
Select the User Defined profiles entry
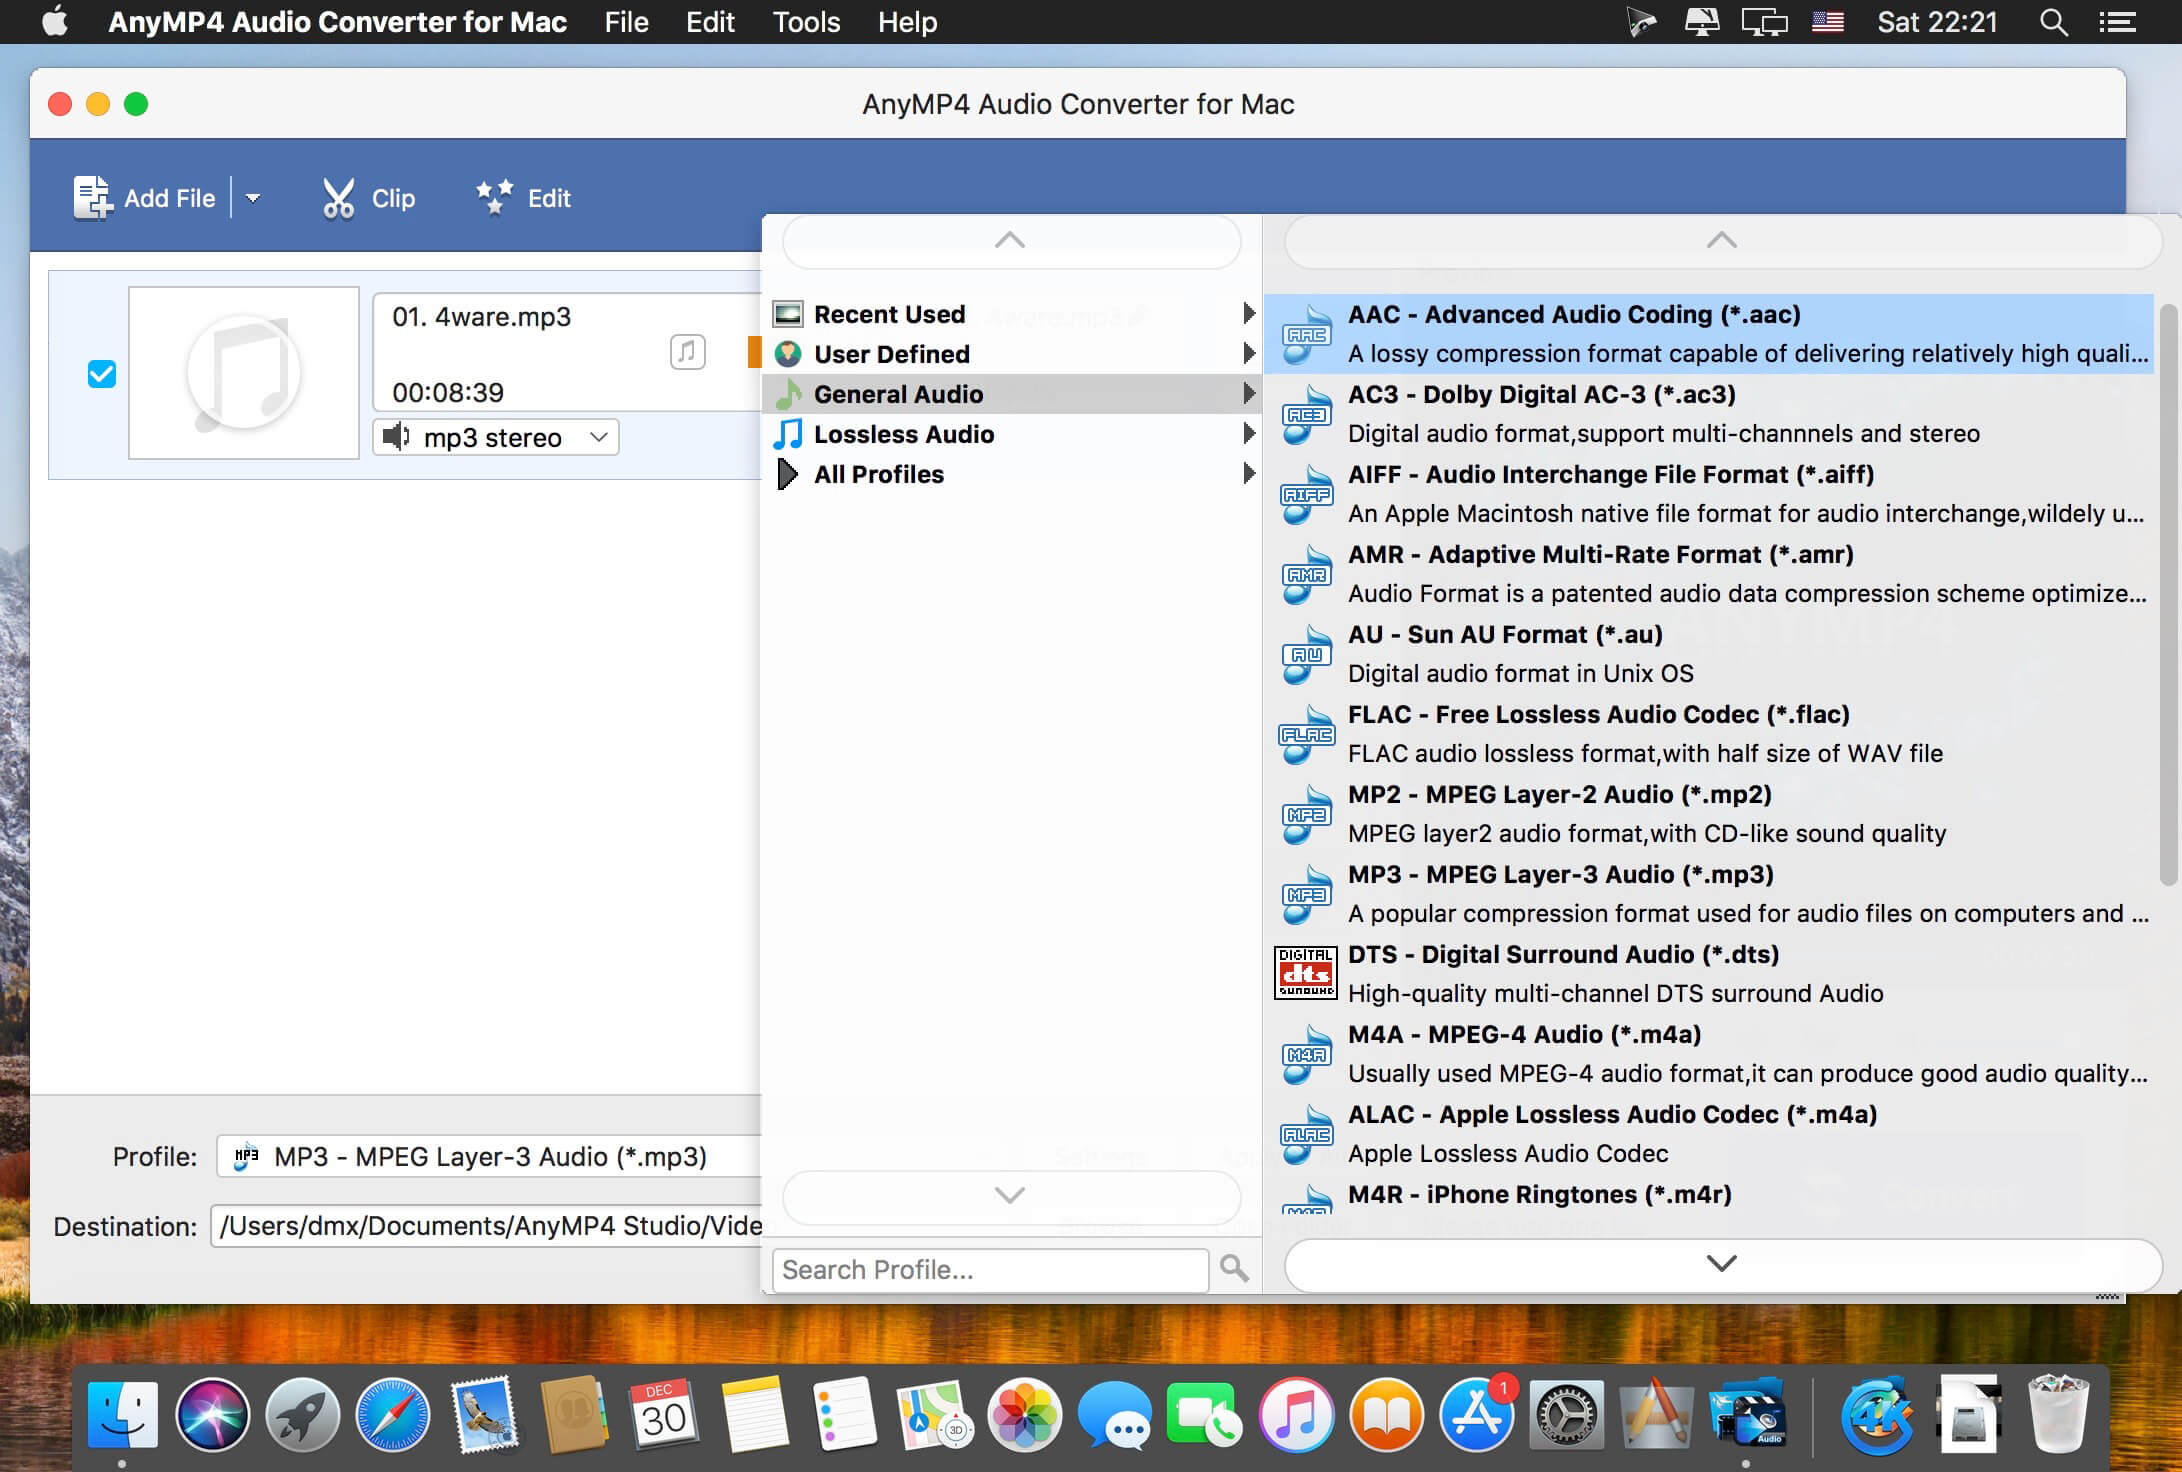[x=891, y=353]
